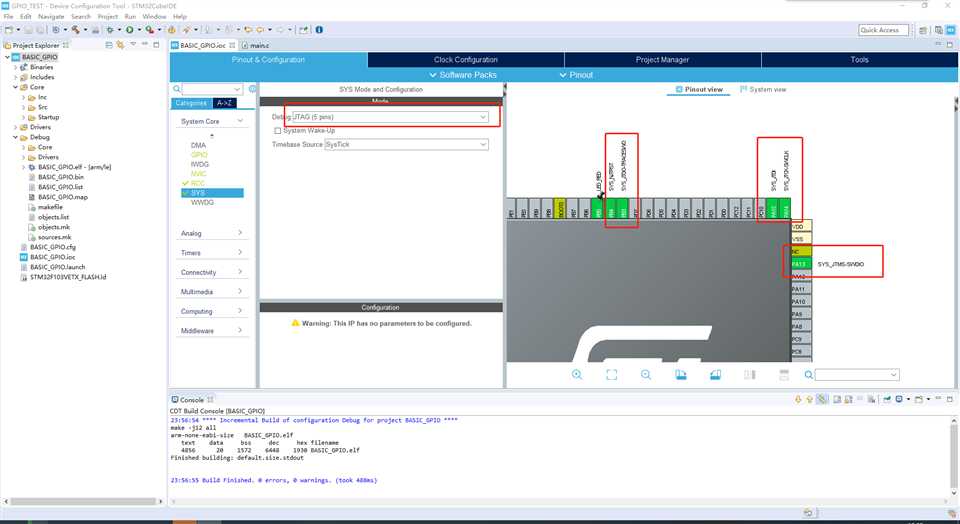Image resolution: width=960 pixels, height=524 pixels.
Task: Switch to Clock Configuration tab
Action: (466, 59)
